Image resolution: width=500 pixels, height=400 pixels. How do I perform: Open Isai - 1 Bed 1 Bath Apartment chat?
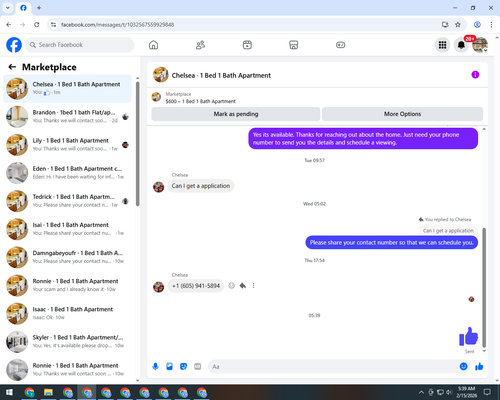[67, 229]
